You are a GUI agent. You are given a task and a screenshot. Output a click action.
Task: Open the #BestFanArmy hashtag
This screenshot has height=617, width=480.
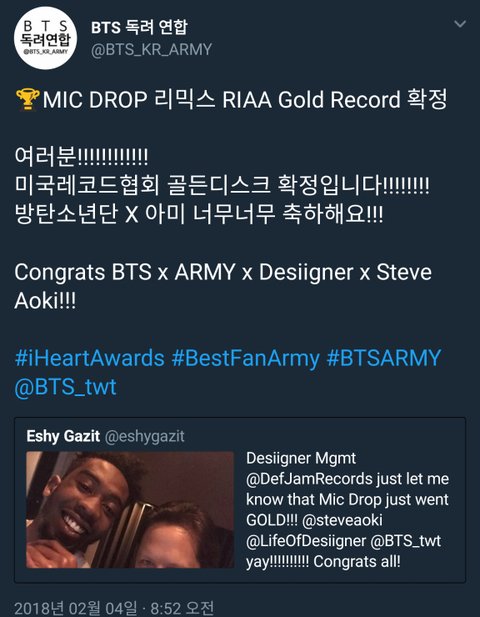coord(246,358)
